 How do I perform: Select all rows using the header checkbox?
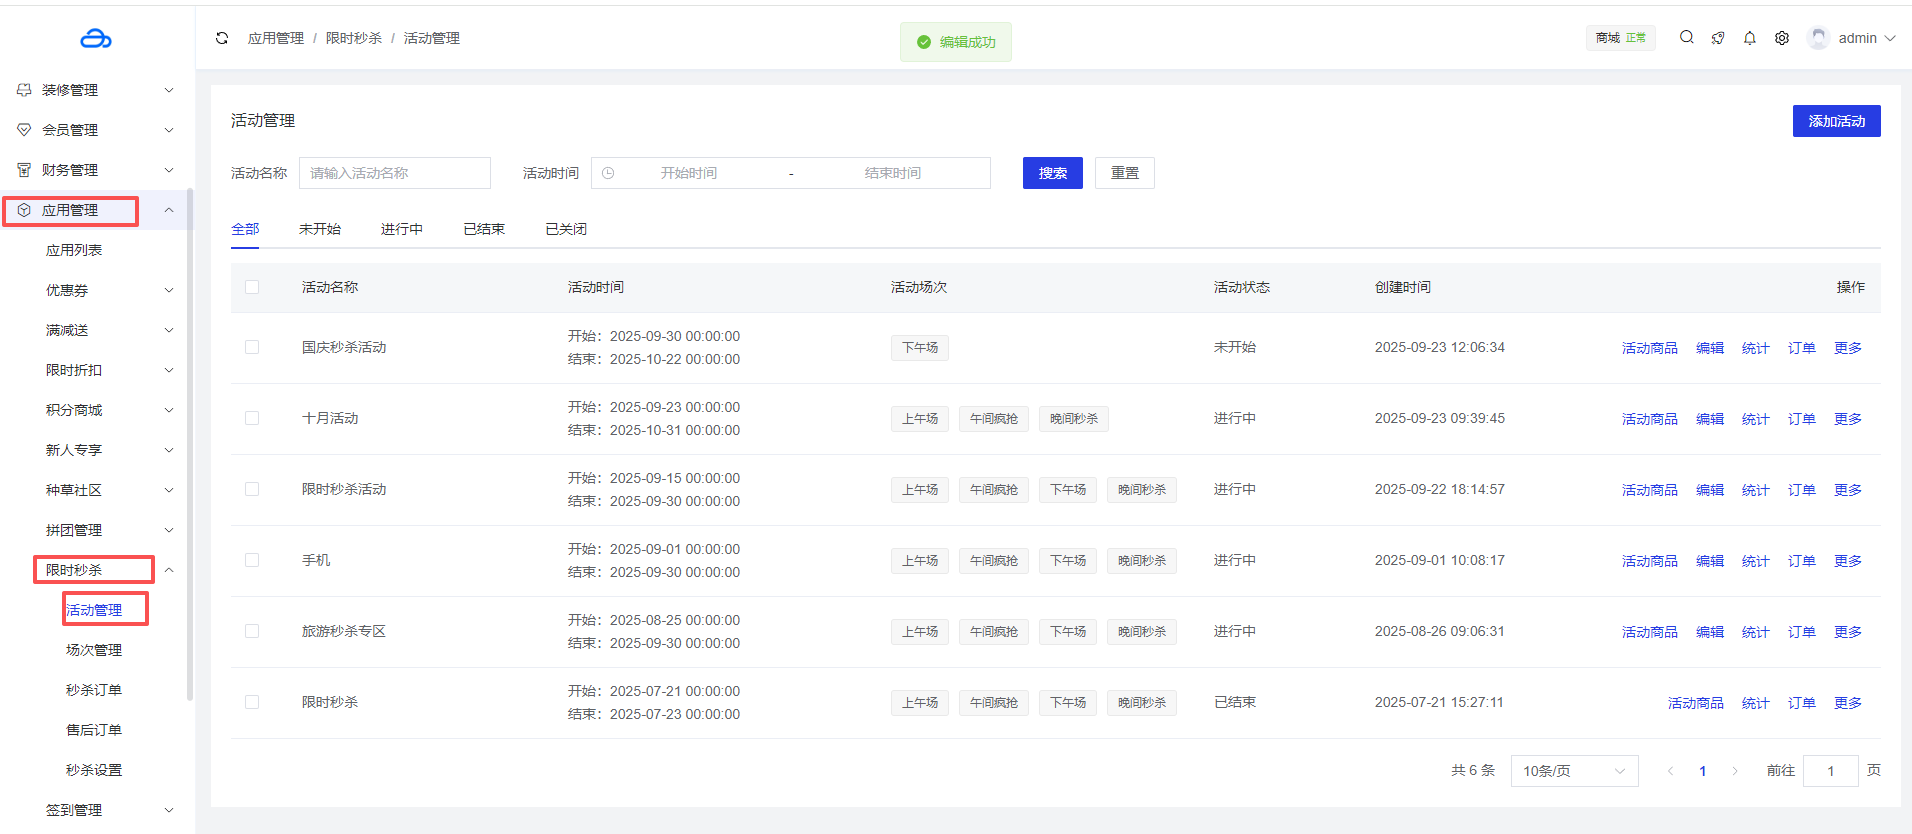click(252, 287)
